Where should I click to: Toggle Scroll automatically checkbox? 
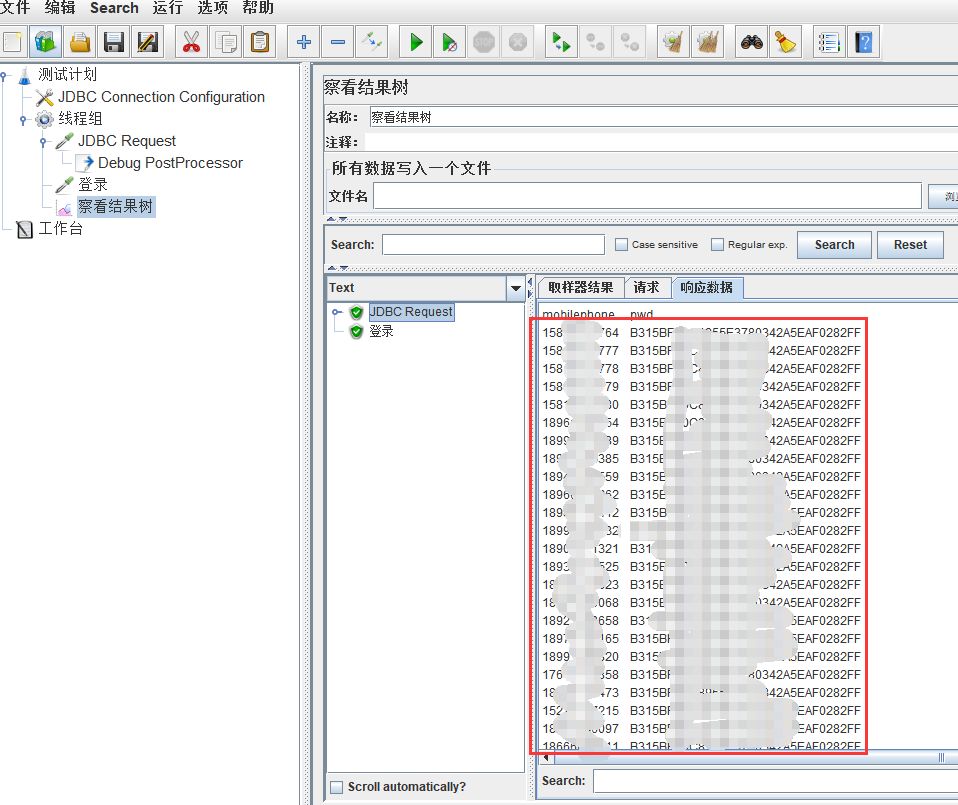click(336, 787)
